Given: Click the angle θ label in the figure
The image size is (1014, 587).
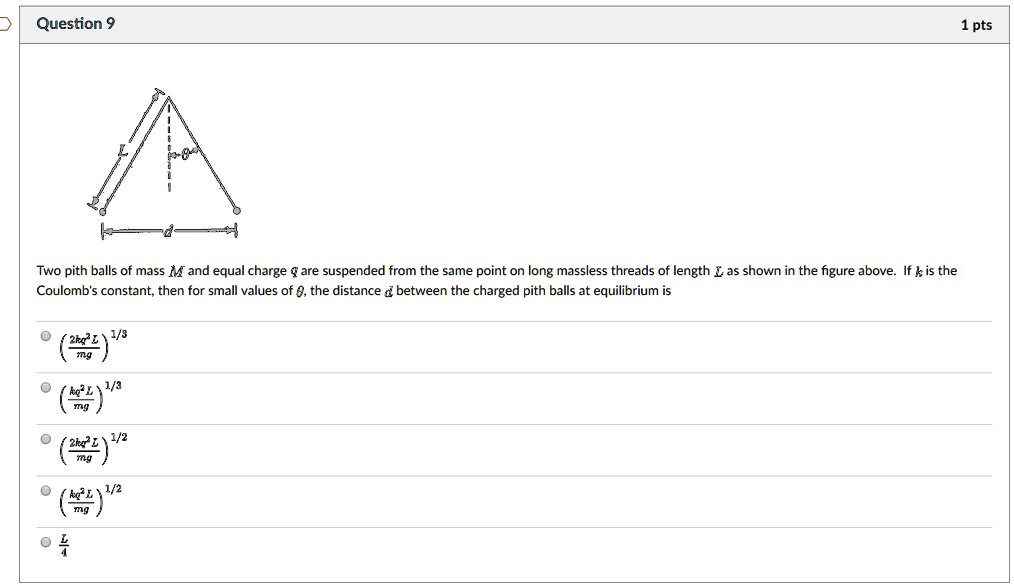Looking at the screenshot, I should tap(184, 156).
